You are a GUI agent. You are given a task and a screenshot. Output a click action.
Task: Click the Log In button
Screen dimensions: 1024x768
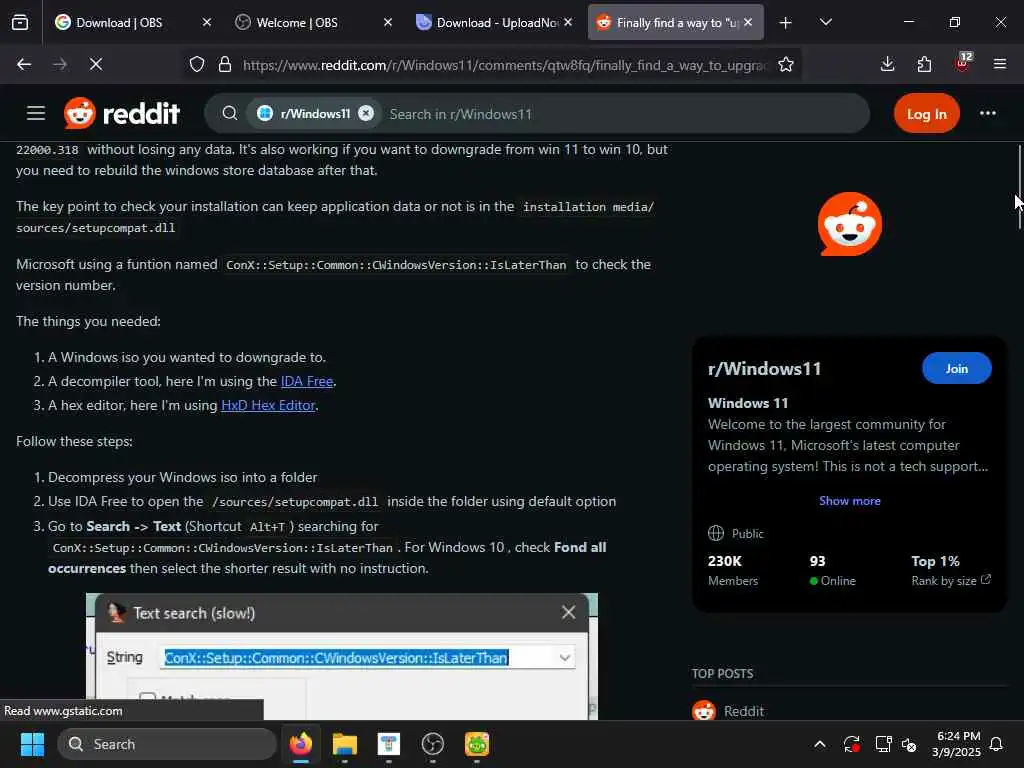click(x=926, y=114)
